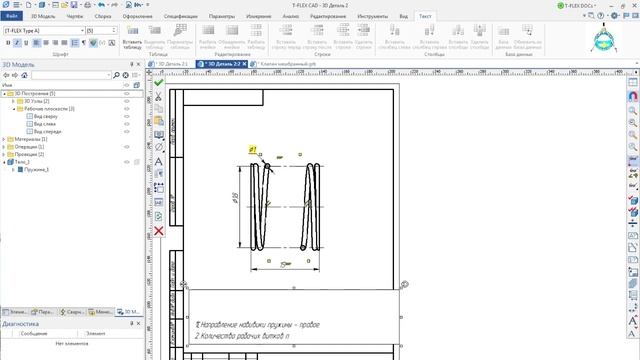
Task: Switch to the 3D Модель ribbon tab
Action: [43, 16]
